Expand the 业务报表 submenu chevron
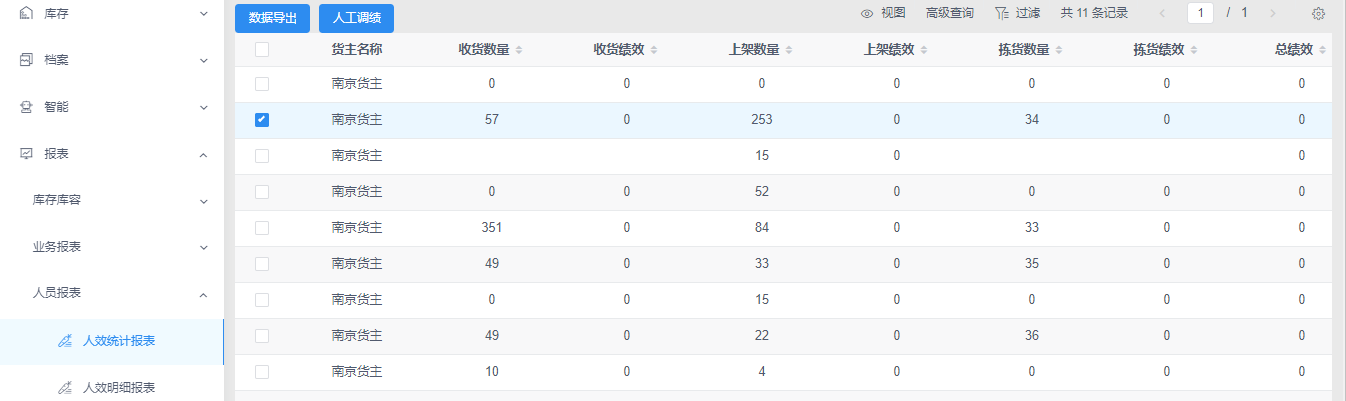Image resolution: width=1346 pixels, height=401 pixels. [x=204, y=247]
